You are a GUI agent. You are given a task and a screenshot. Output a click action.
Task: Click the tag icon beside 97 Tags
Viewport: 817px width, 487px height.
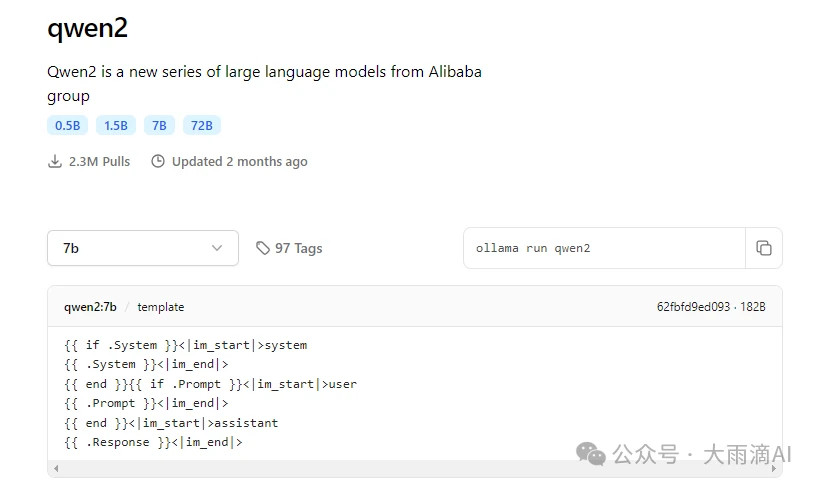(x=263, y=248)
